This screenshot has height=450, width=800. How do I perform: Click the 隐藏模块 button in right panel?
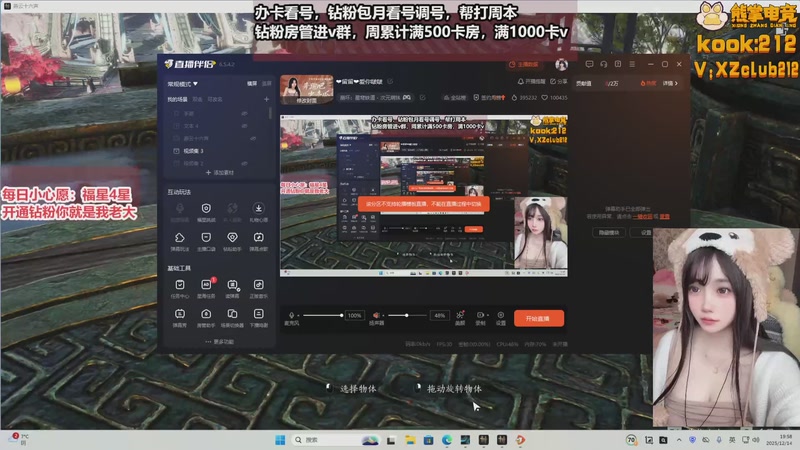[609, 233]
